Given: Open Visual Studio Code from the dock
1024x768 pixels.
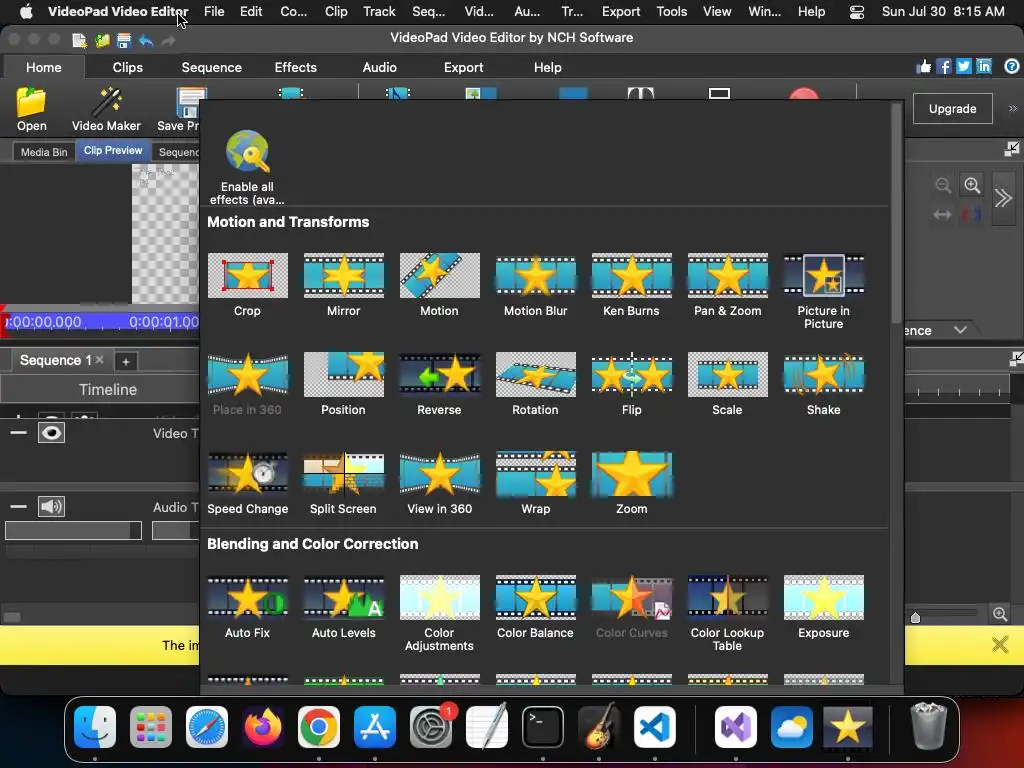Looking at the screenshot, I should click(x=654, y=727).
